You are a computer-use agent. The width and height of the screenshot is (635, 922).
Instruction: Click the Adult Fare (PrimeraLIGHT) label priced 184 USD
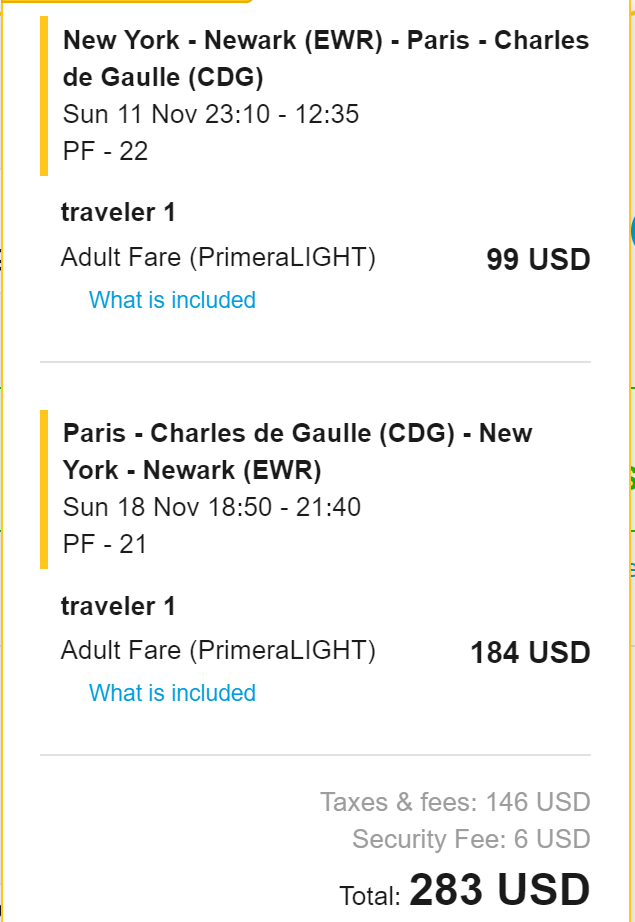click(x=218, y=651)
